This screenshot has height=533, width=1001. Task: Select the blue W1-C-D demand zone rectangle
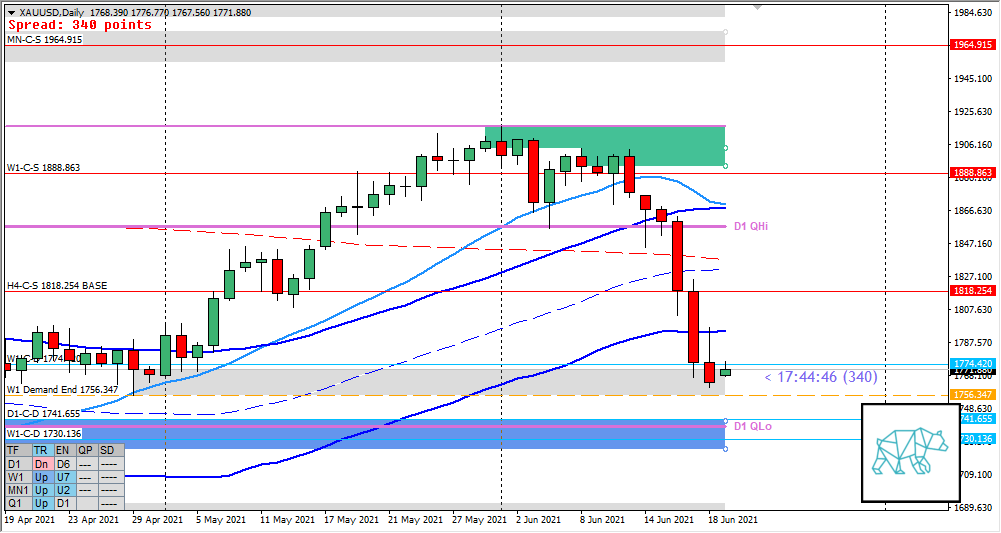coord(400,434)
